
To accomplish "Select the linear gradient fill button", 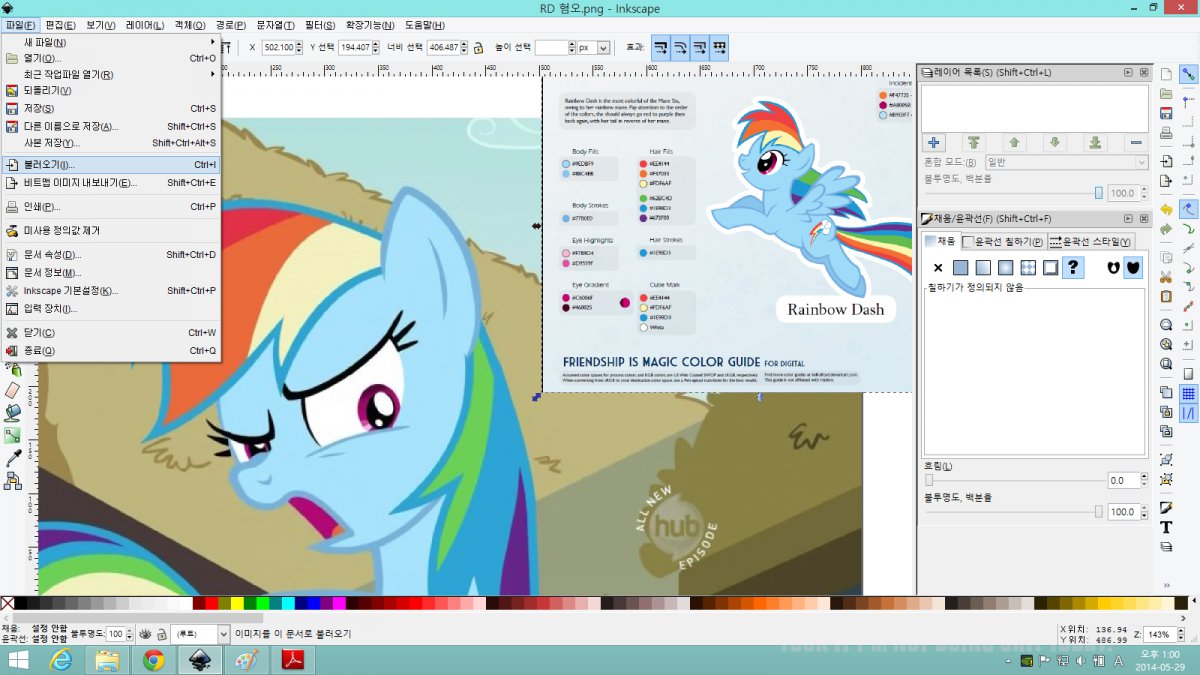I will pos(983,267).
